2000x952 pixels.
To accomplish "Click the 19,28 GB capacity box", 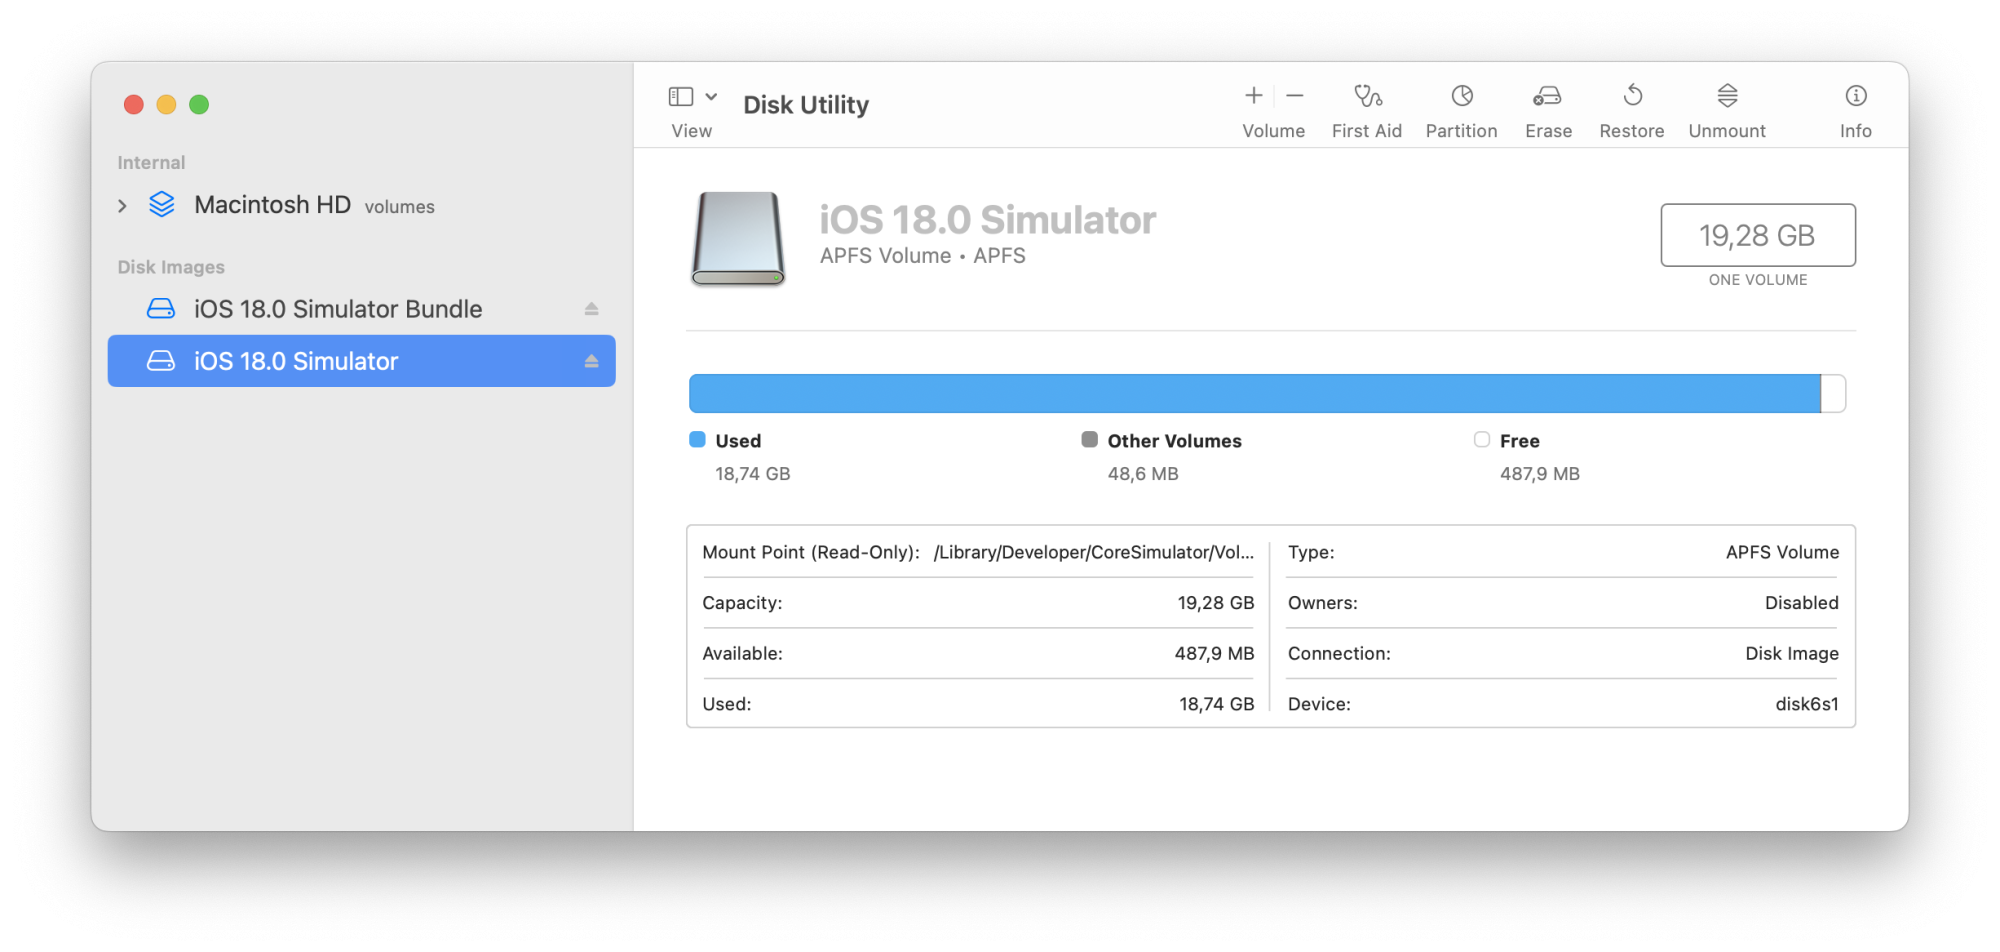I will tap(1758, 235).
